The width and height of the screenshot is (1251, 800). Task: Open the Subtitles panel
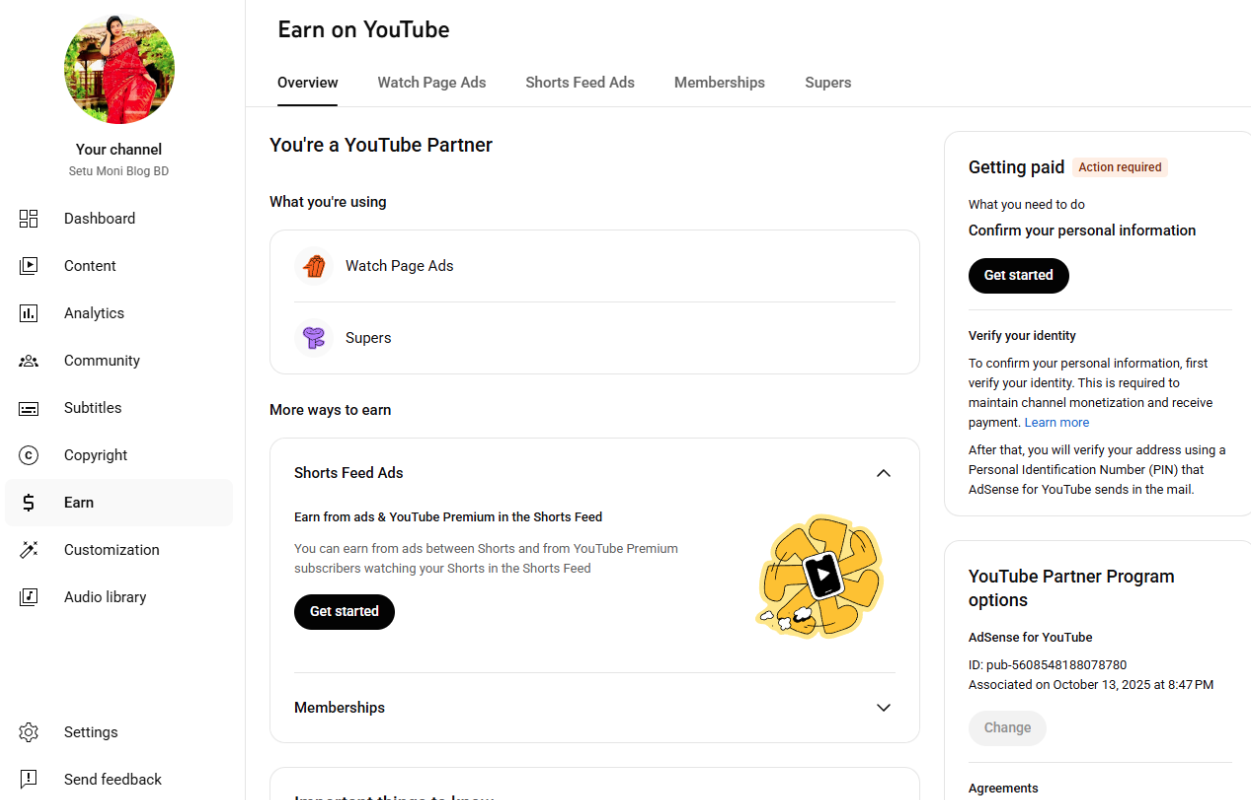[92, 407]
